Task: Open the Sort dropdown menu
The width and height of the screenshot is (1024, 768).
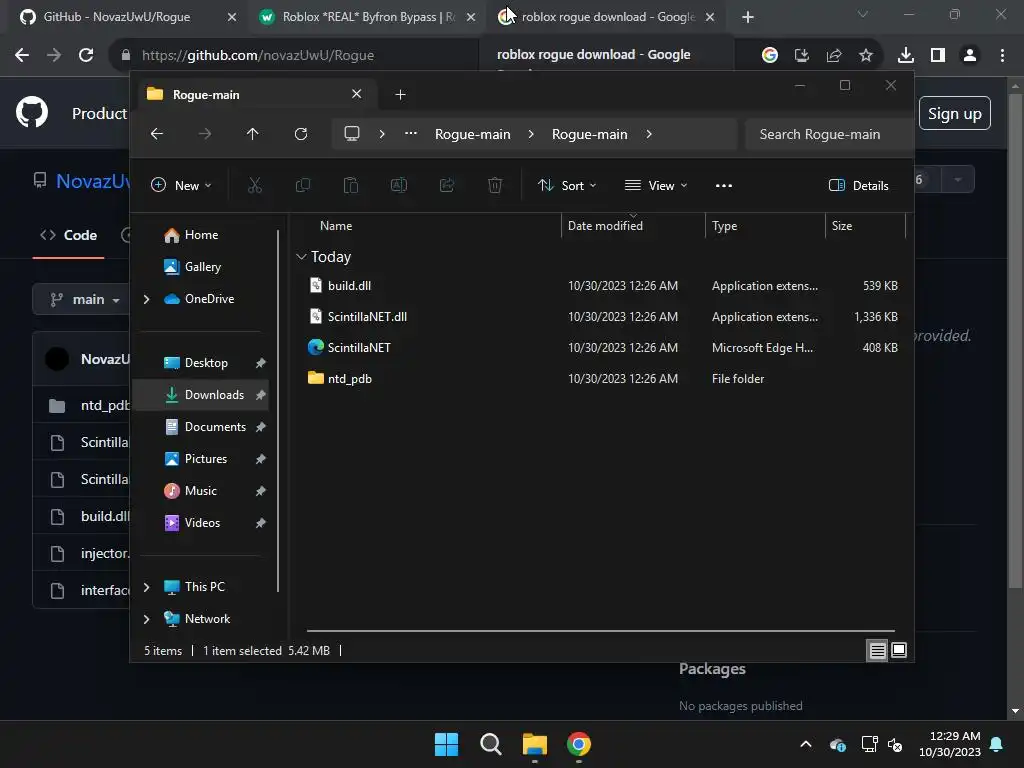Action: 567,185
